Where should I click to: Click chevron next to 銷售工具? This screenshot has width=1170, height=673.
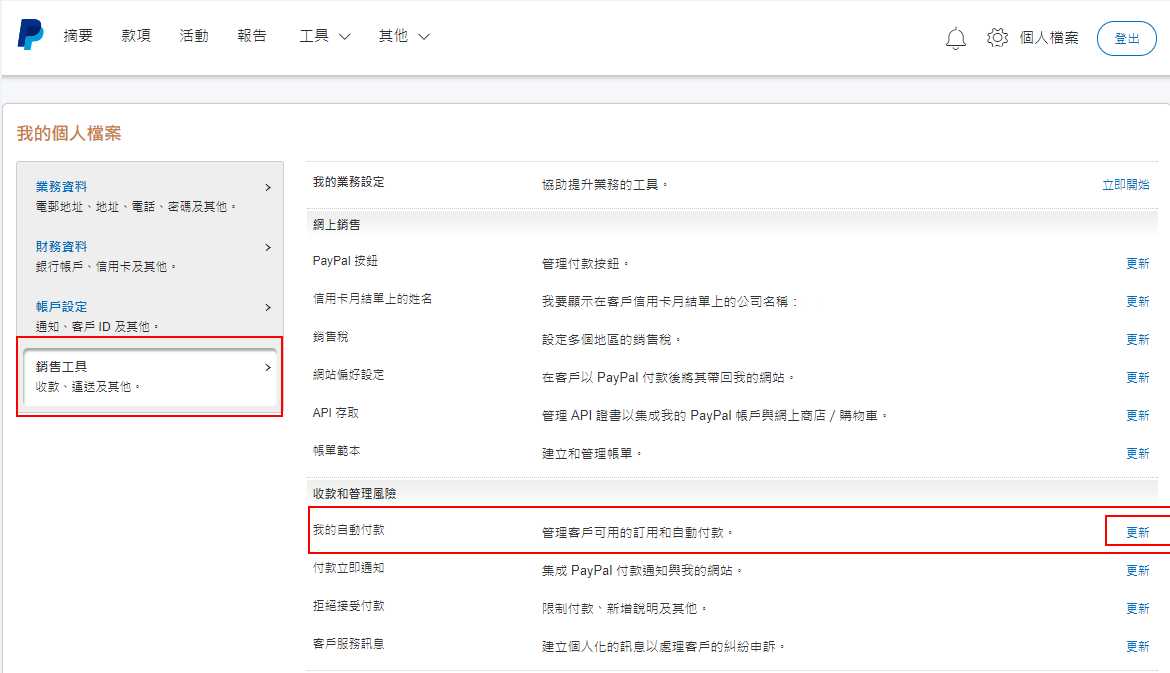pos(268,367)
